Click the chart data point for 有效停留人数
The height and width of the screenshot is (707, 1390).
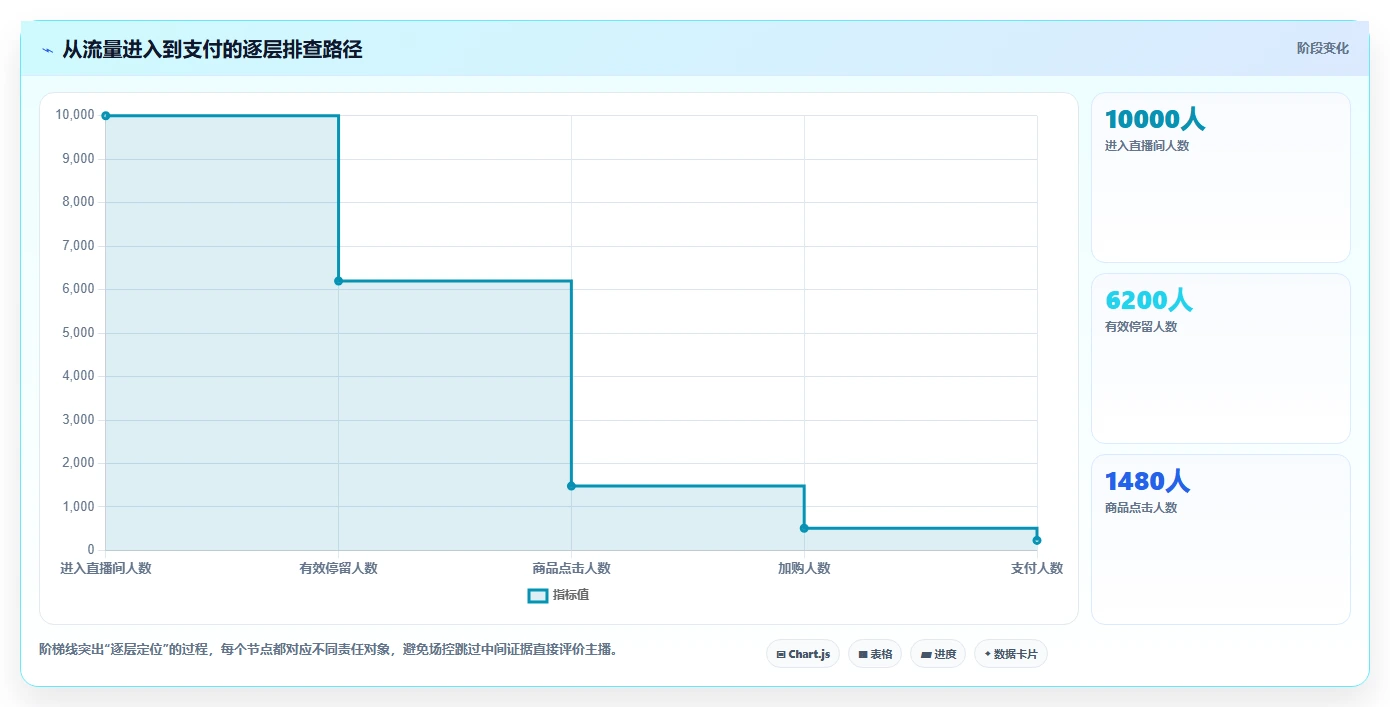point(339,281)
